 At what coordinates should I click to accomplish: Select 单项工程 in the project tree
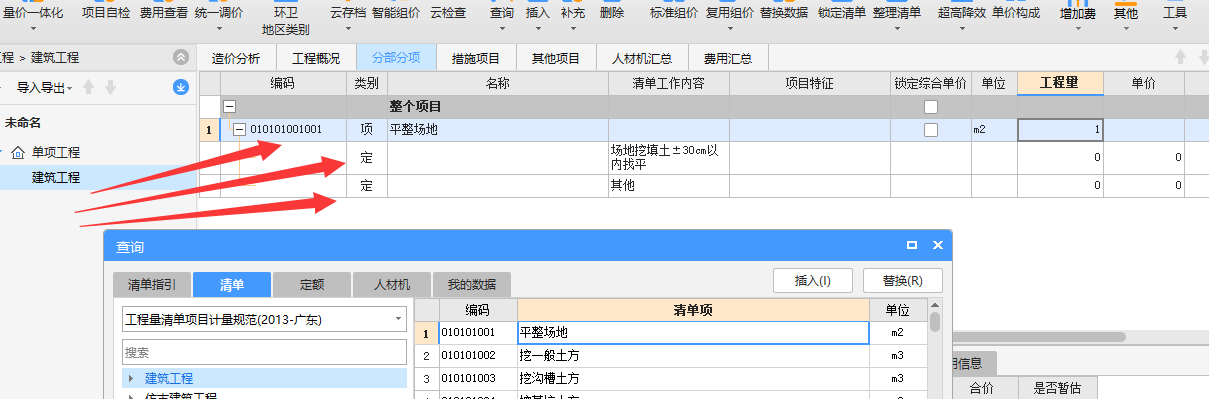coord(55,153)
